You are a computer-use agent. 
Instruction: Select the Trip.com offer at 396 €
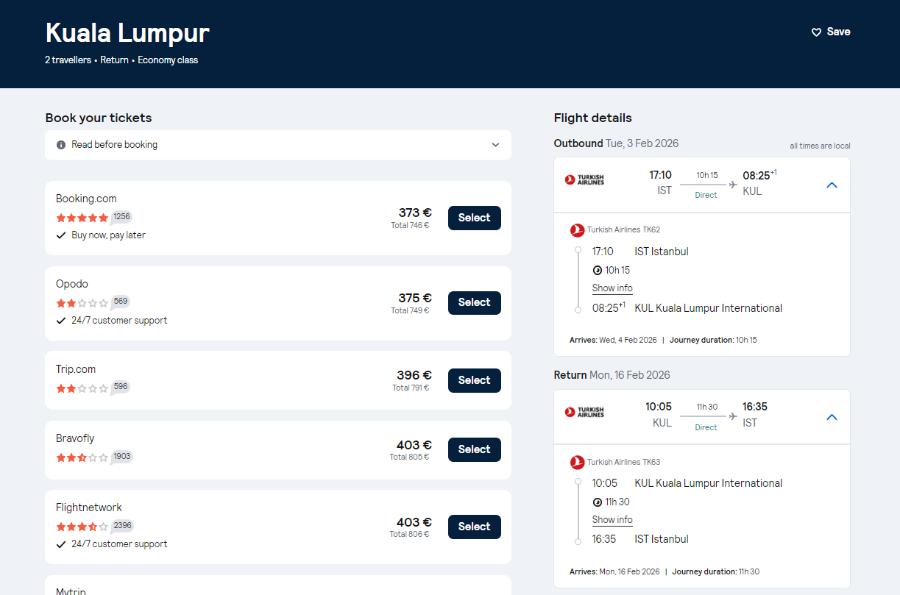point(474,380)
